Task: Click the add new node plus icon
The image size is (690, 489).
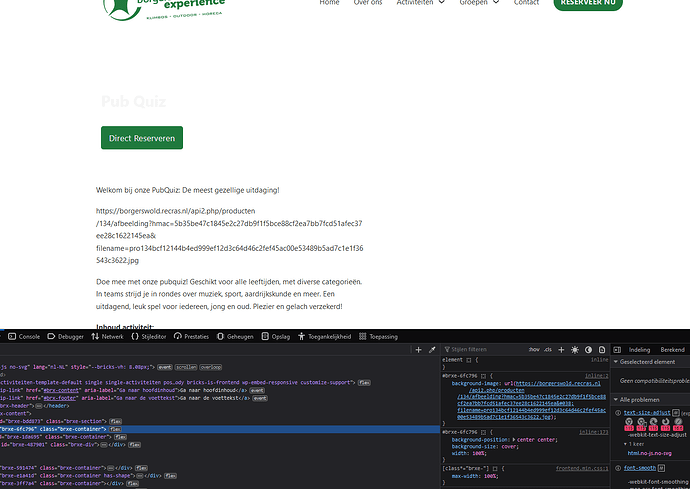Action: [418, 349]
